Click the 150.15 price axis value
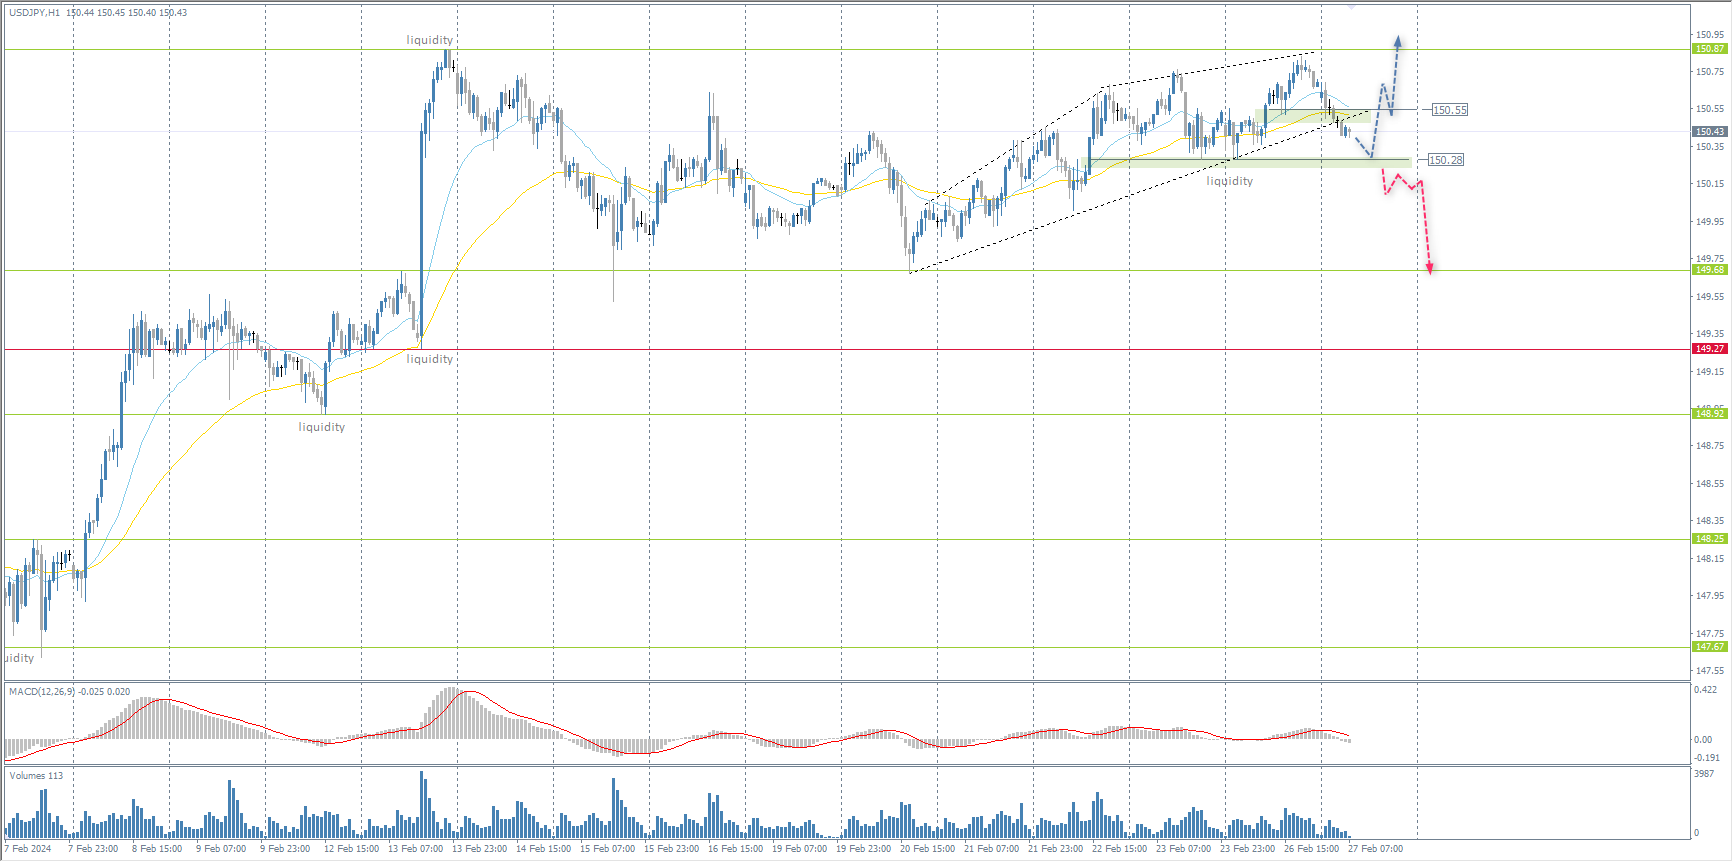1733x862 pixels. 1710,184
